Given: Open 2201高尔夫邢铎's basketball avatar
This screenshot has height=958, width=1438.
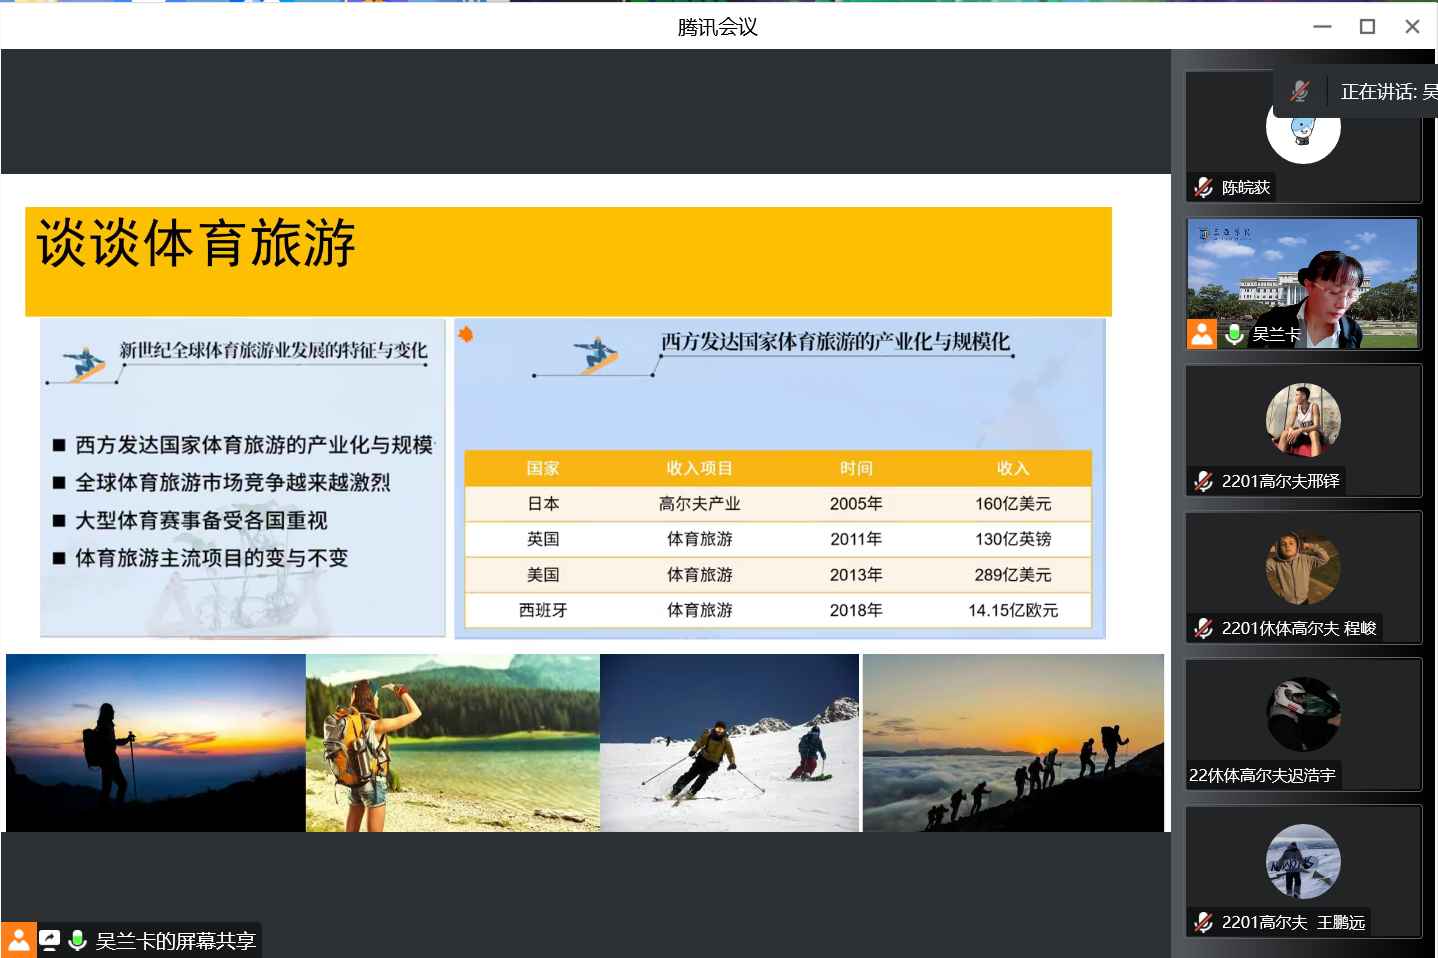Looking at the screenshot, I should [x=1302, y=420].
